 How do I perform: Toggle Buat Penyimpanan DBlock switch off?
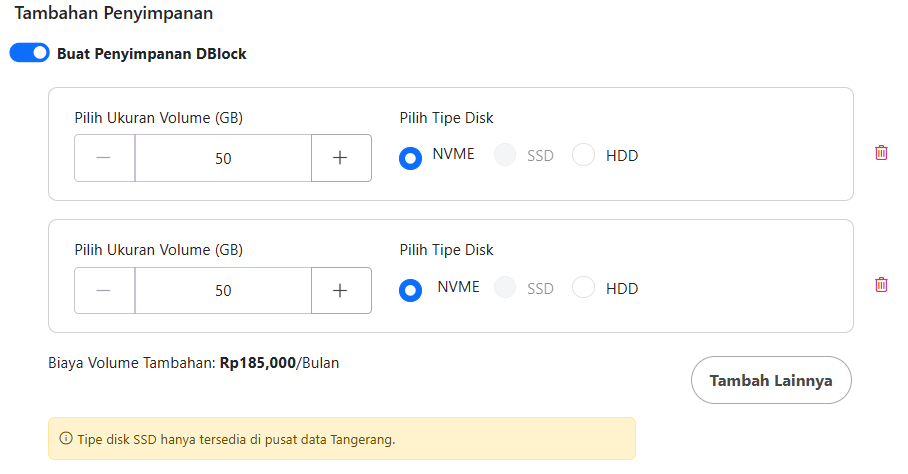click(29, 53)
